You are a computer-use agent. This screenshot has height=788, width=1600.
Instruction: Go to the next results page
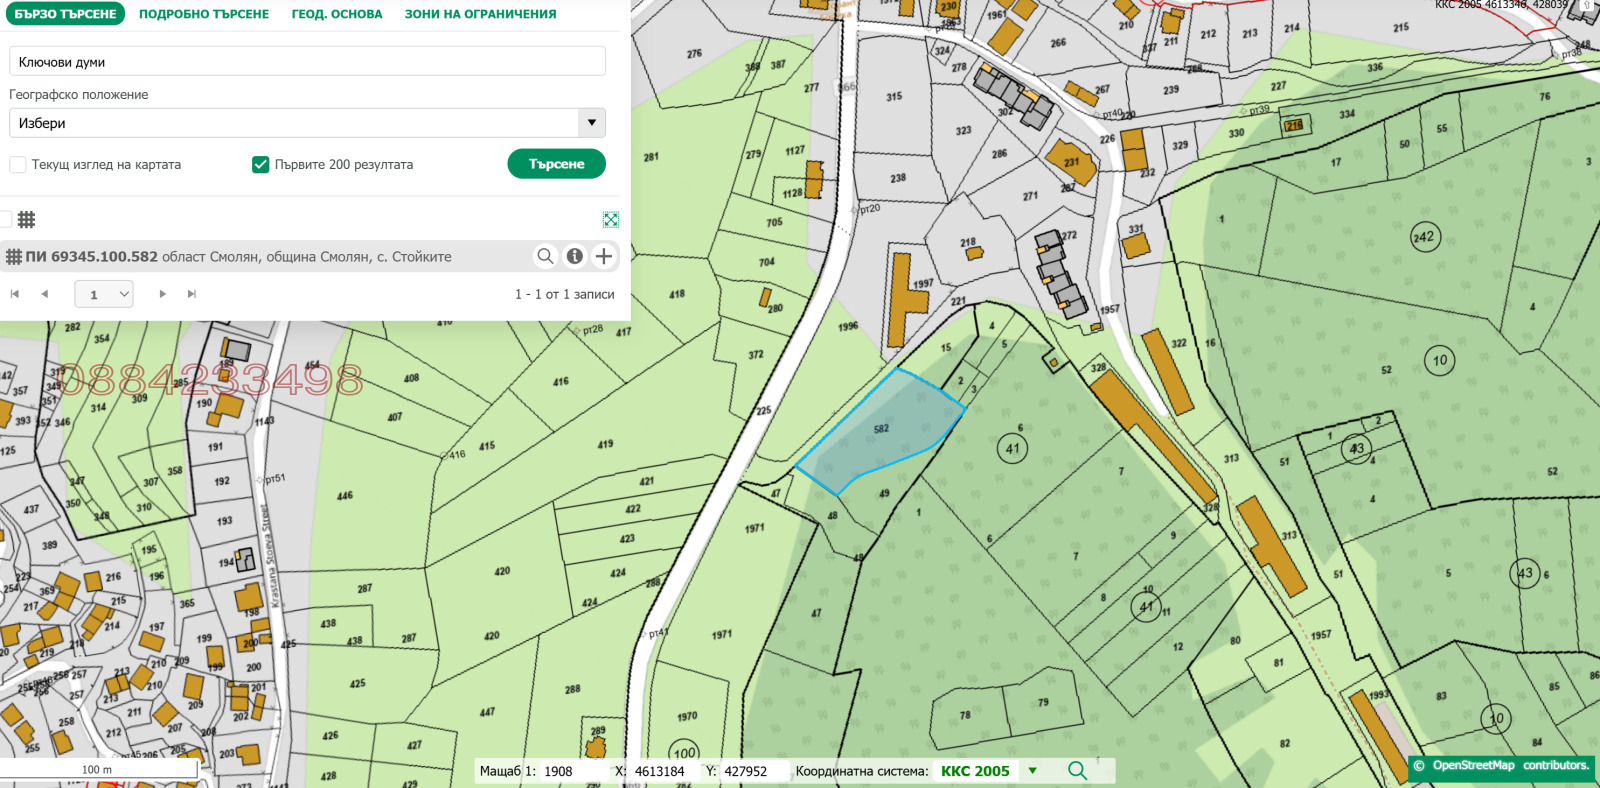pos(162,294)
